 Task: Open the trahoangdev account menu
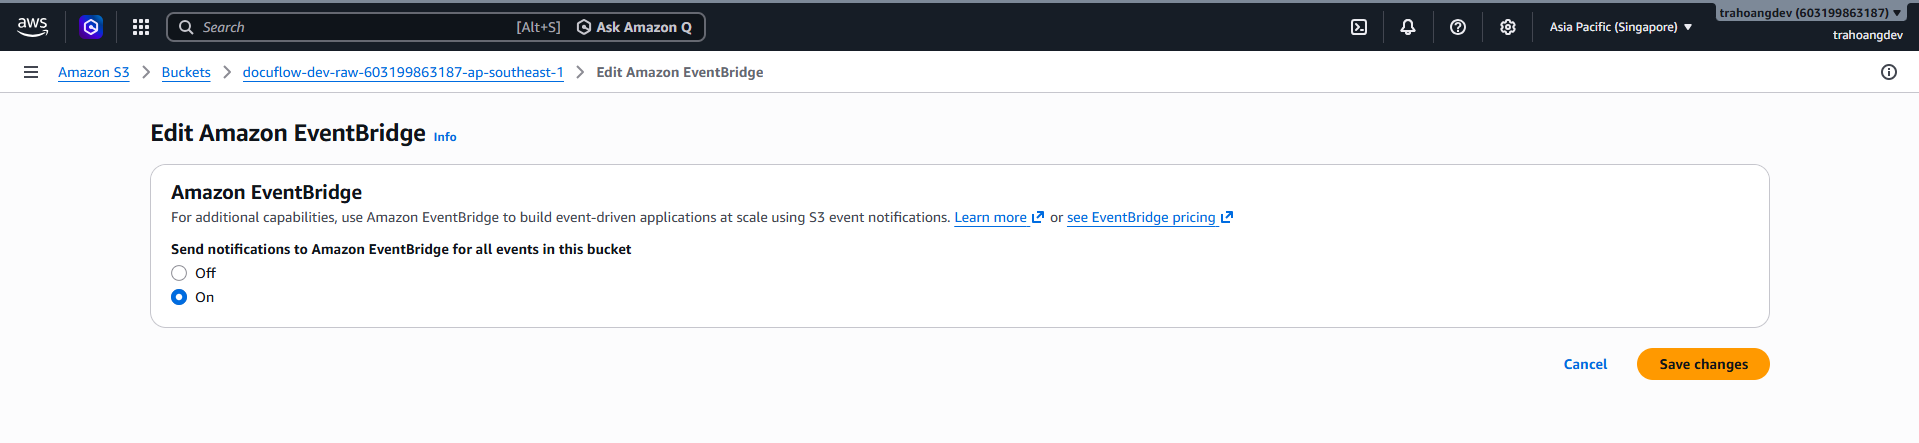(1811, 13)
